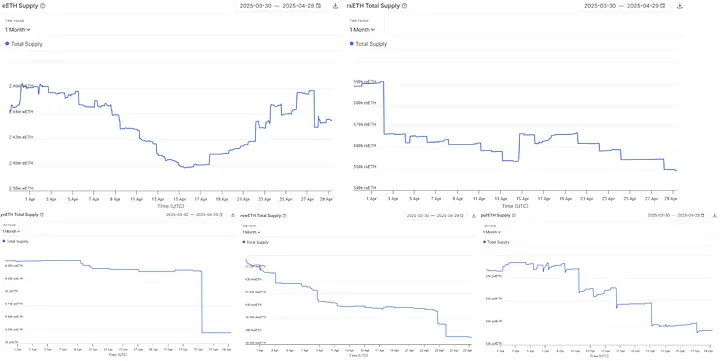This screenshot has height=361, width=720.
Task: Click the 540k rsETH y-axis label
Action: (365, 188)
